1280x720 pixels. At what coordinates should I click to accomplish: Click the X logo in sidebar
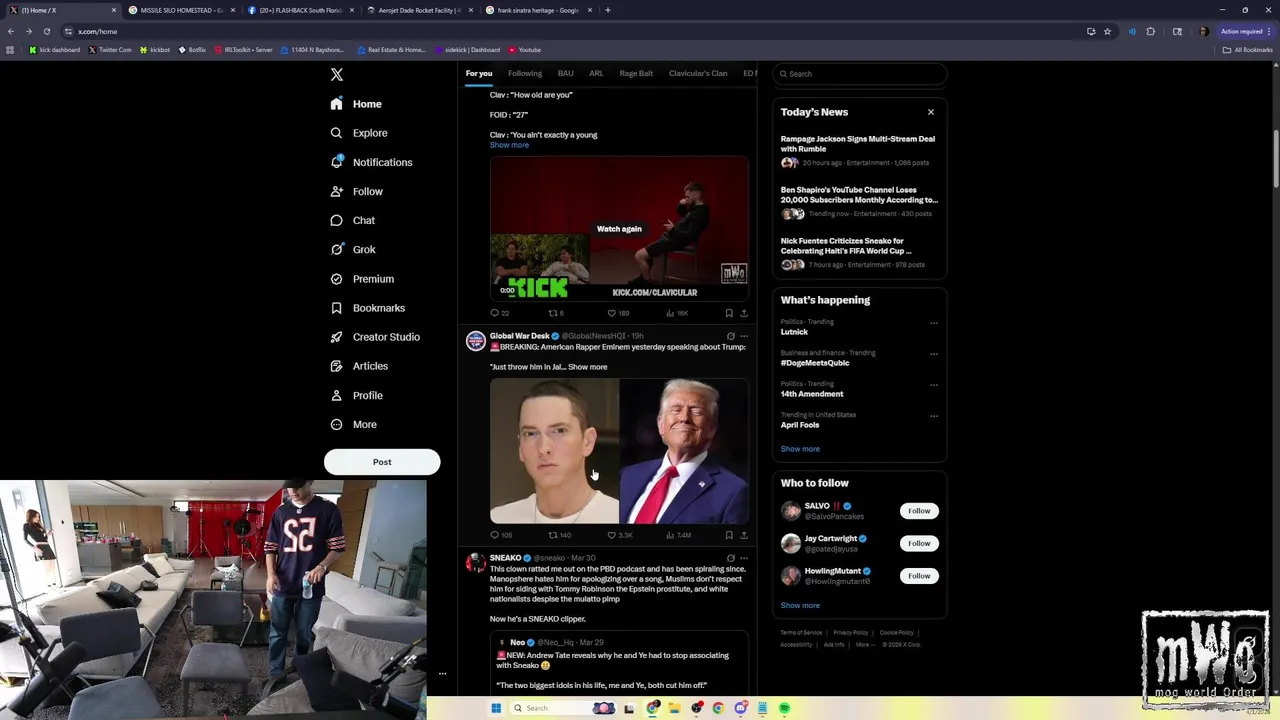coord(337,75)
